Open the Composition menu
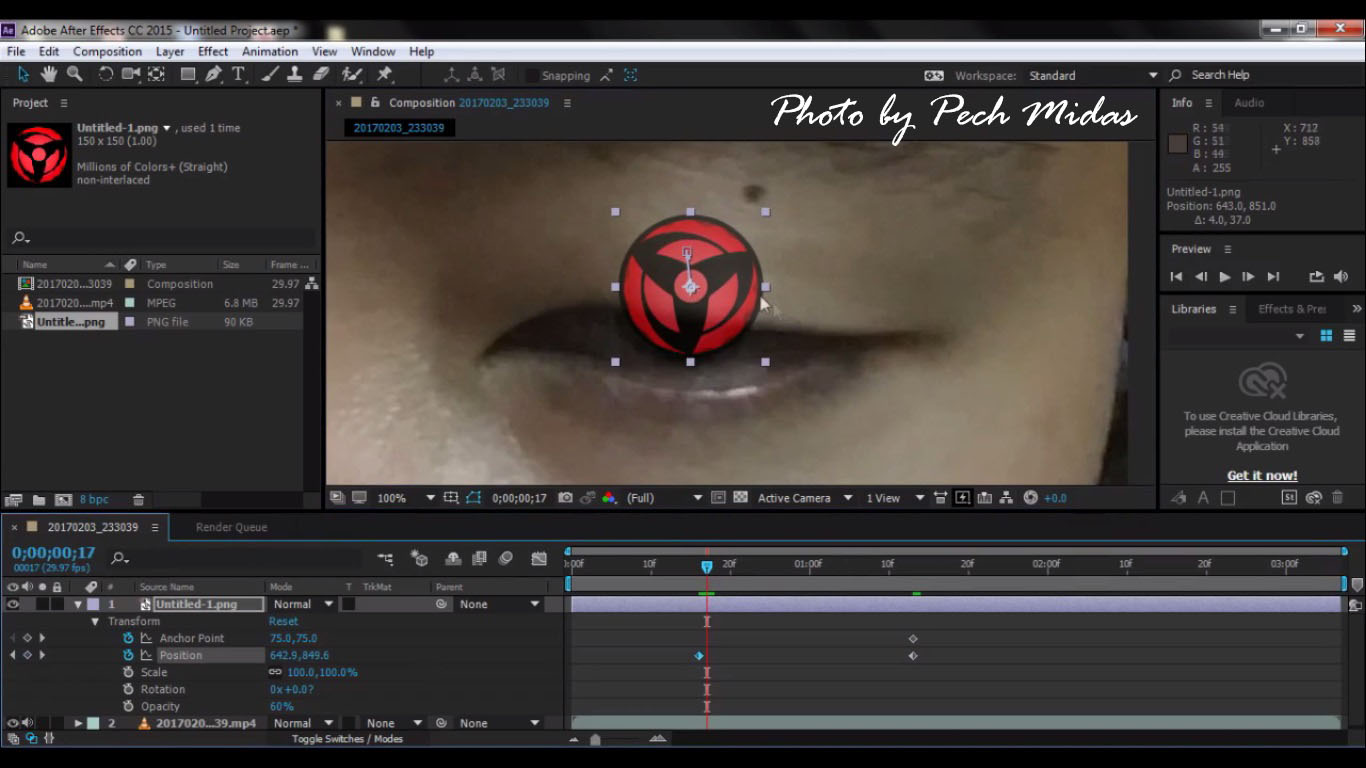 coord(107,51)
